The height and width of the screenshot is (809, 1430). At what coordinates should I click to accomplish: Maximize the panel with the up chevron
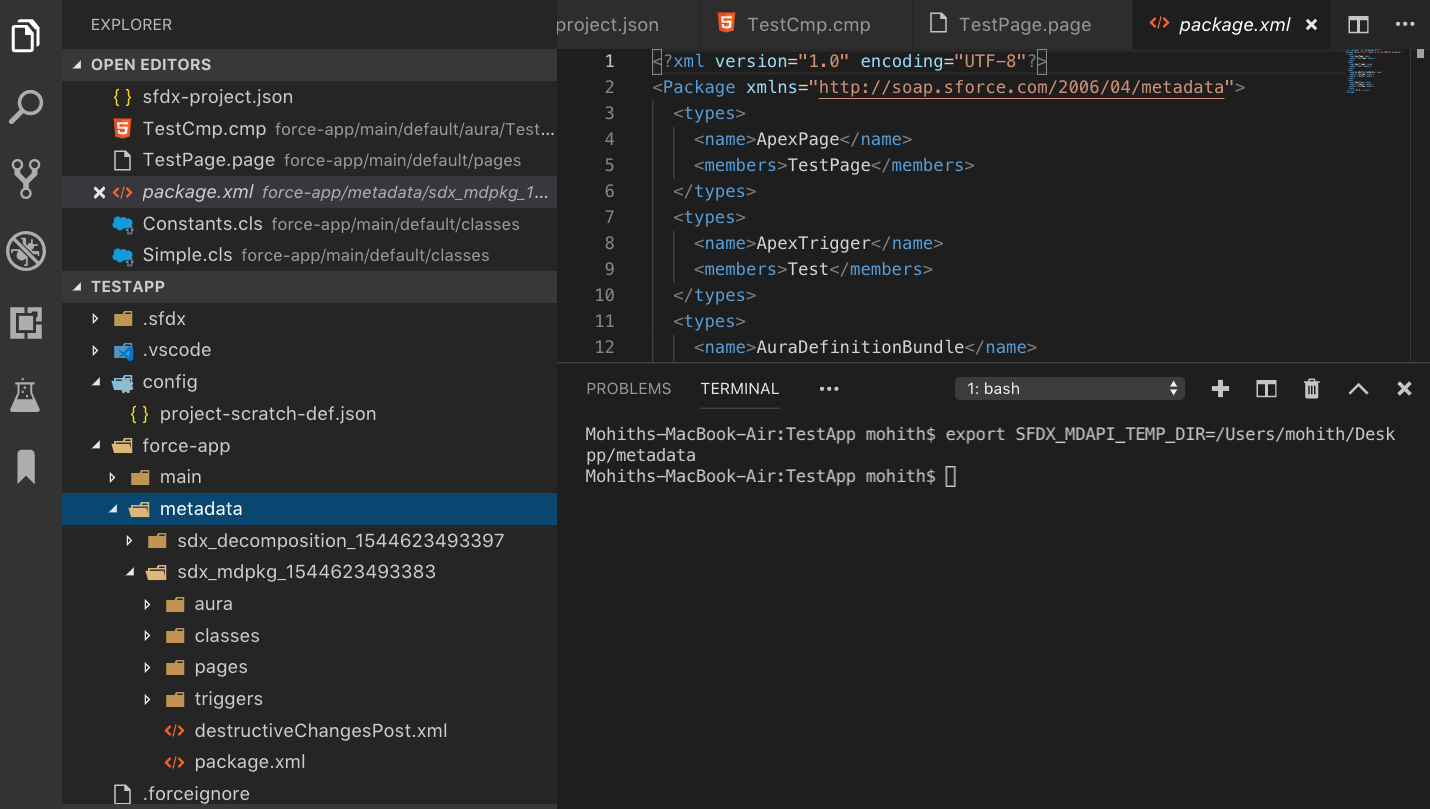click(x=1358, y=389)
